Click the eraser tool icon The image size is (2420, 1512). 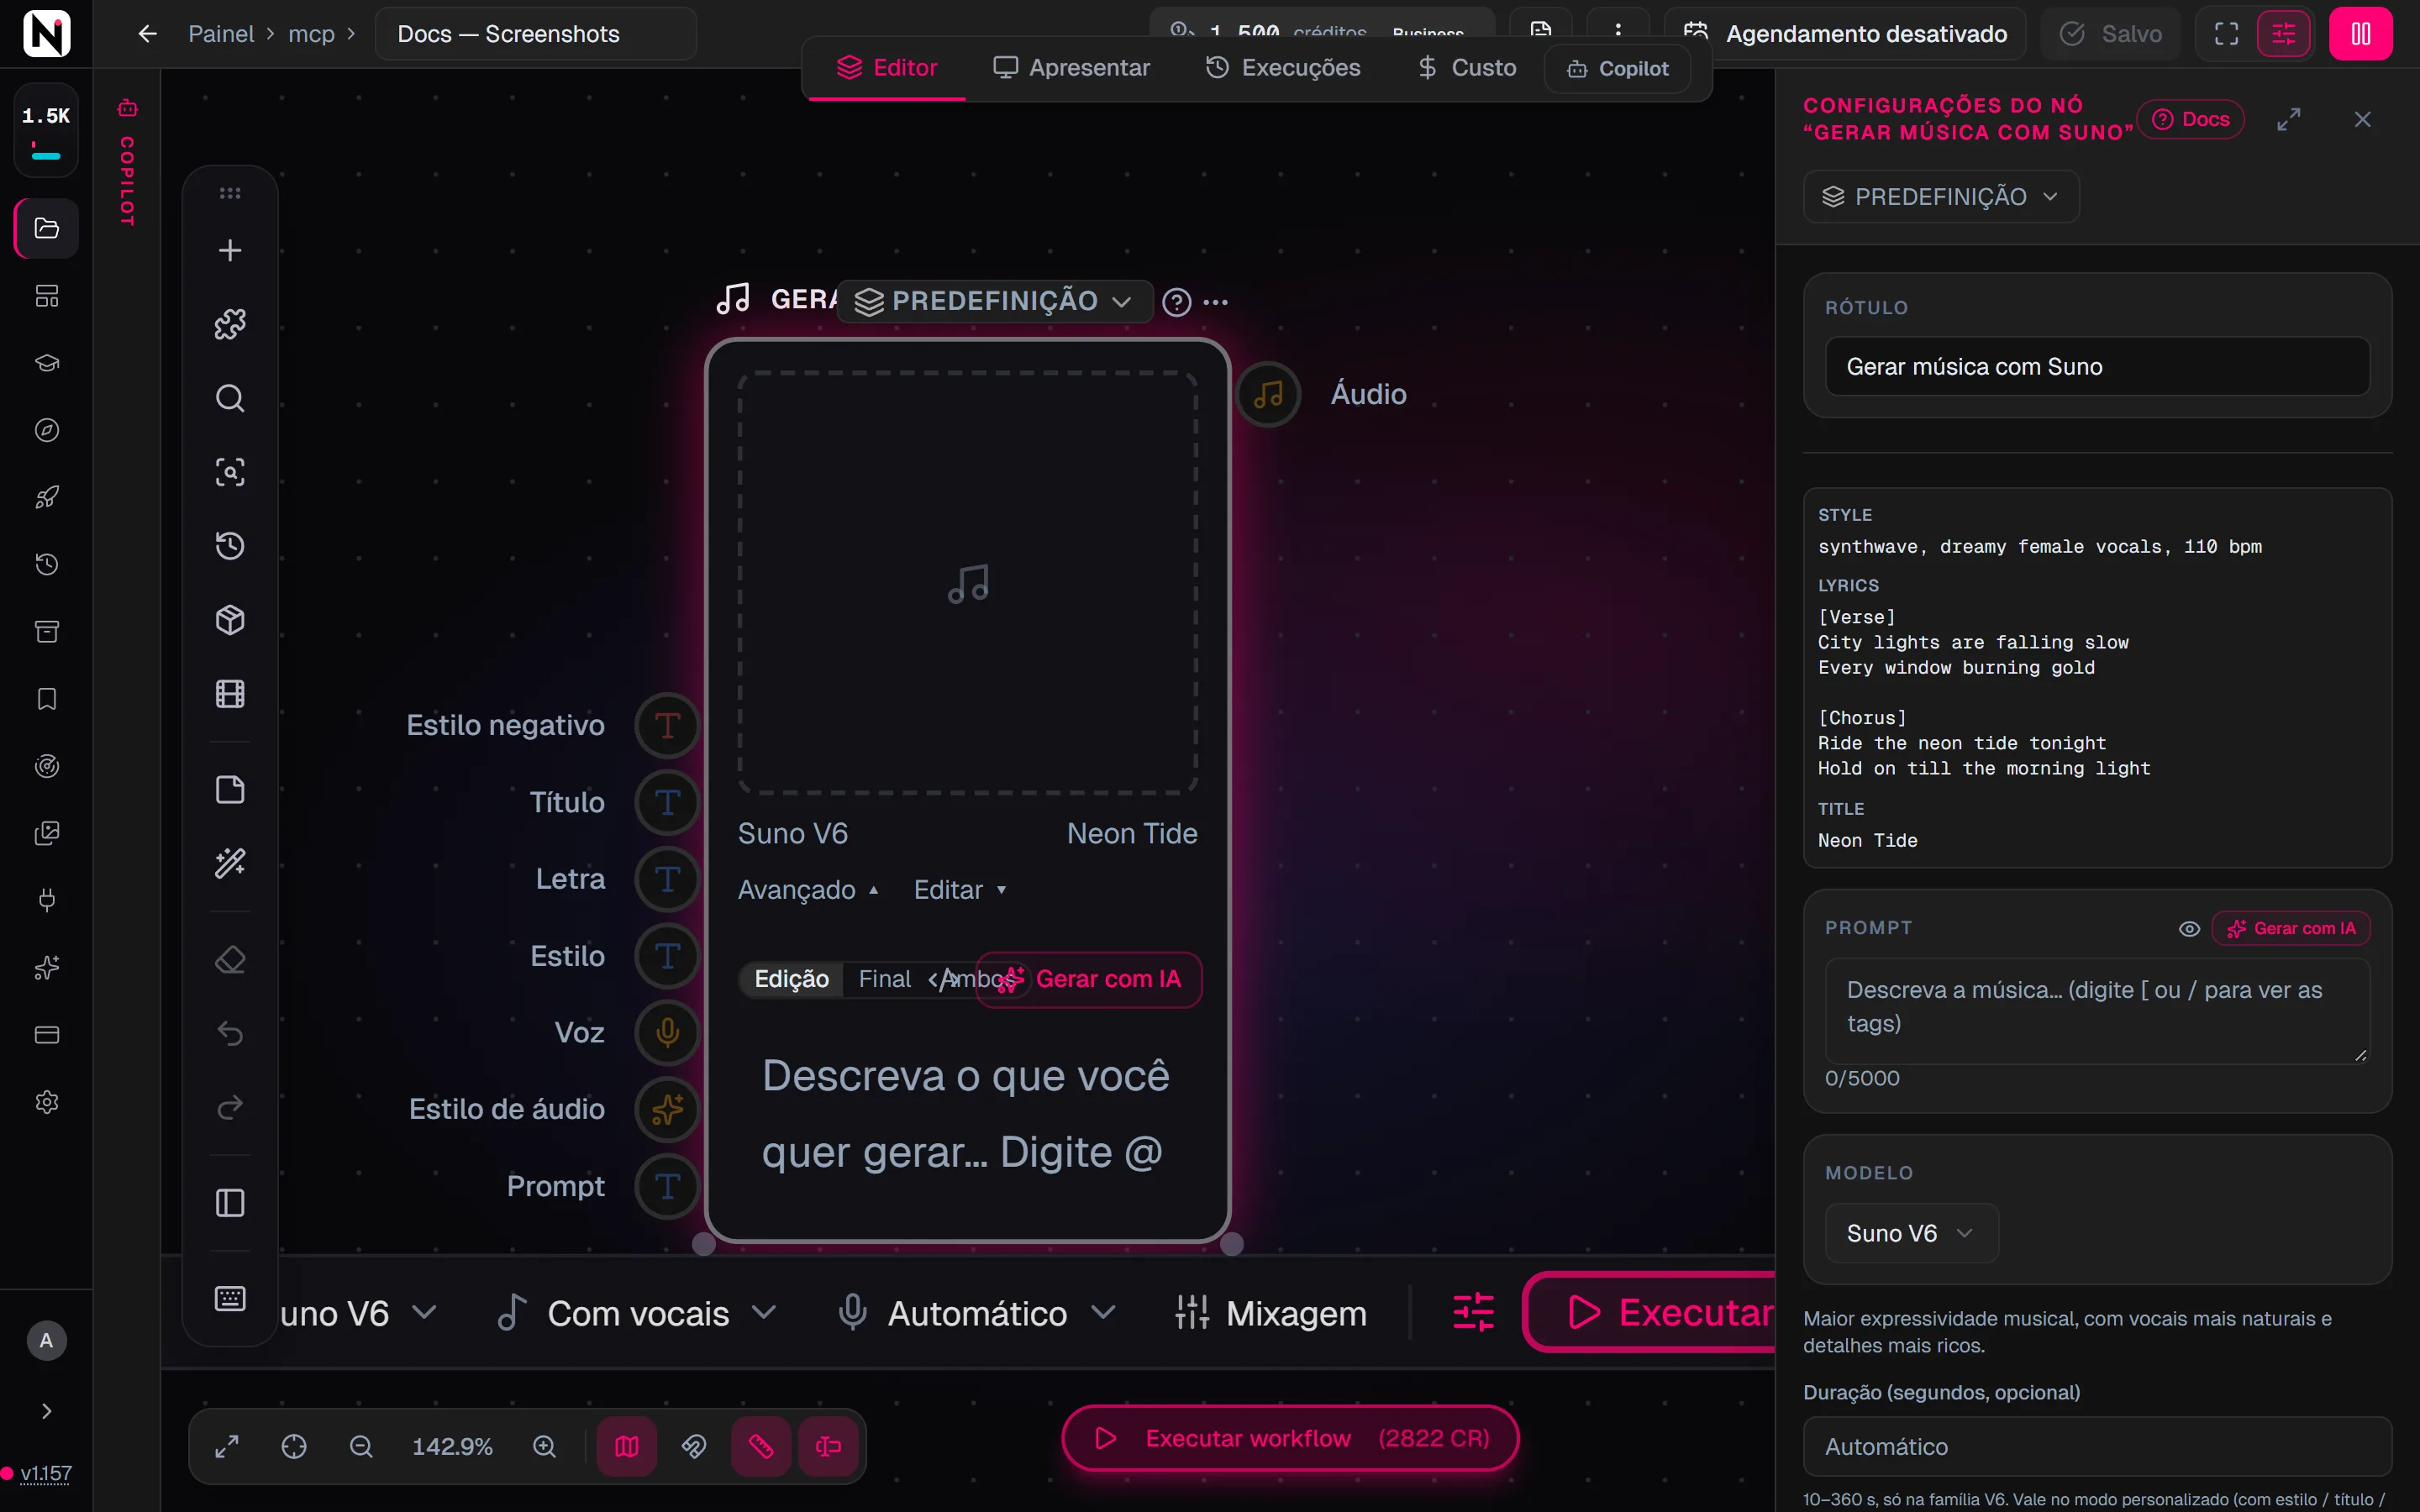tap(230, 960)
